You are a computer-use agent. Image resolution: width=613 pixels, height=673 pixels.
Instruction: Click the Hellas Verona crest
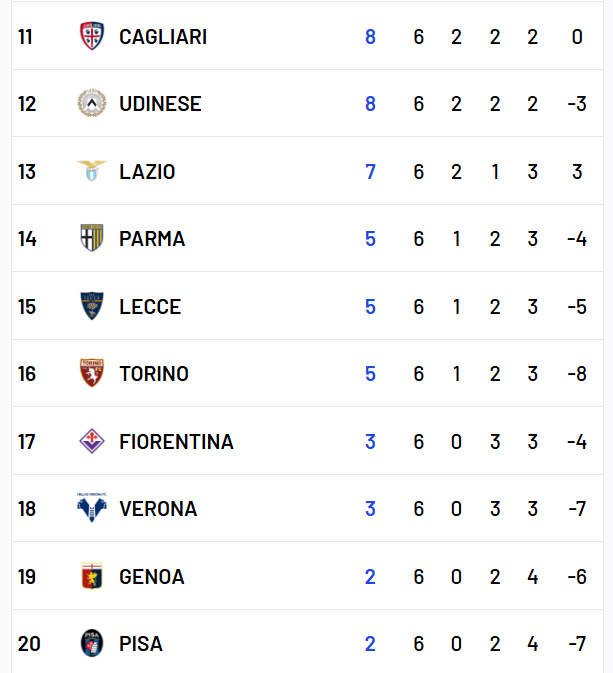92,508
